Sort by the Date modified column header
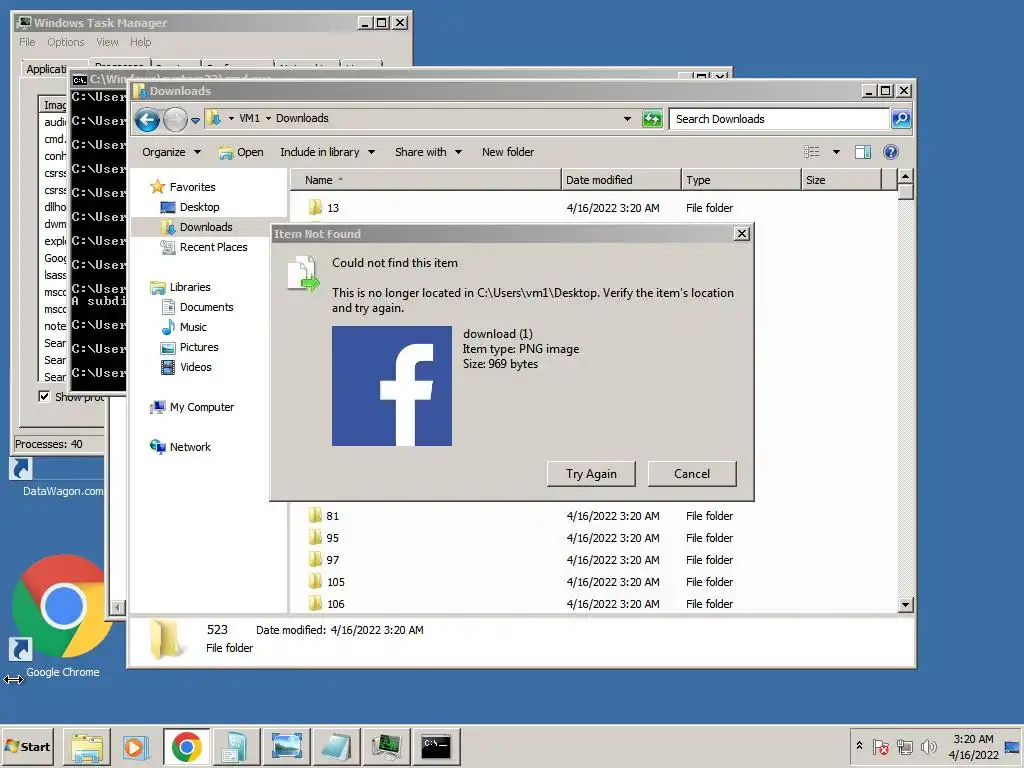 pyautogui.click(x=621, y=180)
